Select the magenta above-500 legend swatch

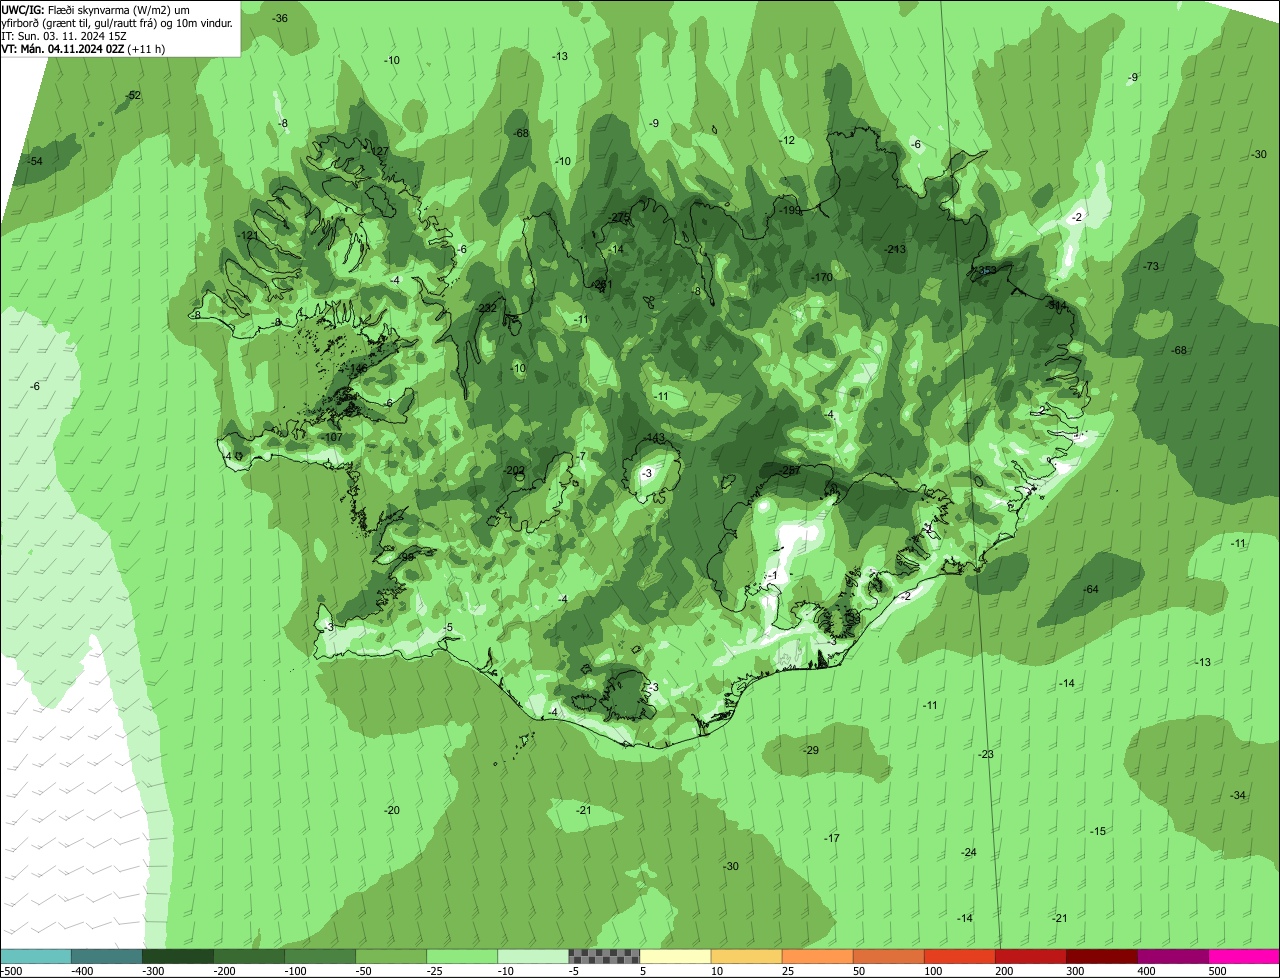1244,956
